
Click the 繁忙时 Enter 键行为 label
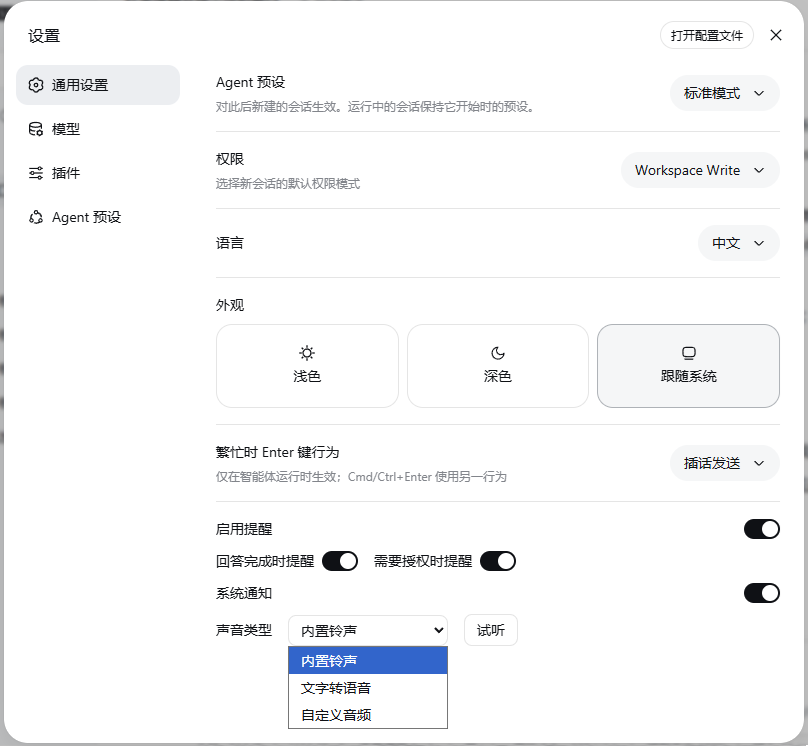tap(278, 452)
